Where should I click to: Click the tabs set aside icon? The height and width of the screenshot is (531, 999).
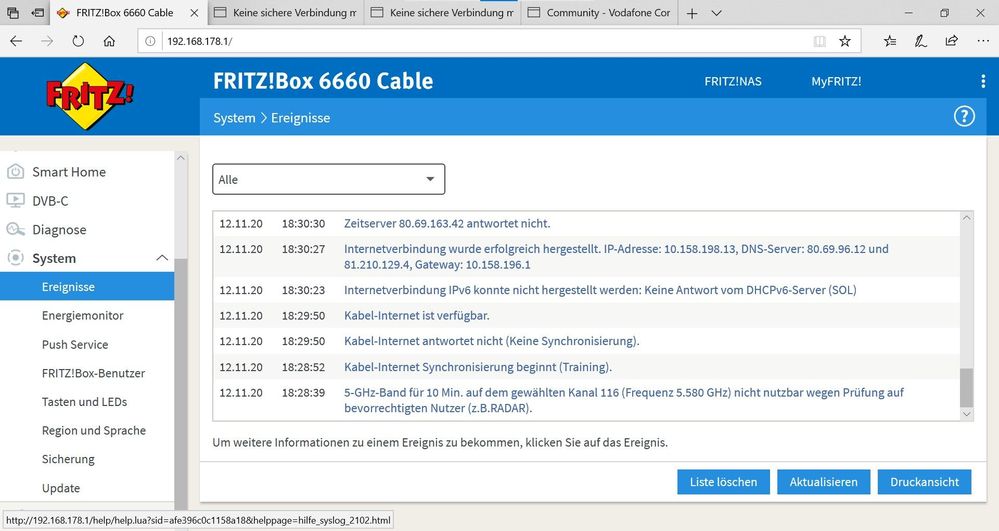13,13
